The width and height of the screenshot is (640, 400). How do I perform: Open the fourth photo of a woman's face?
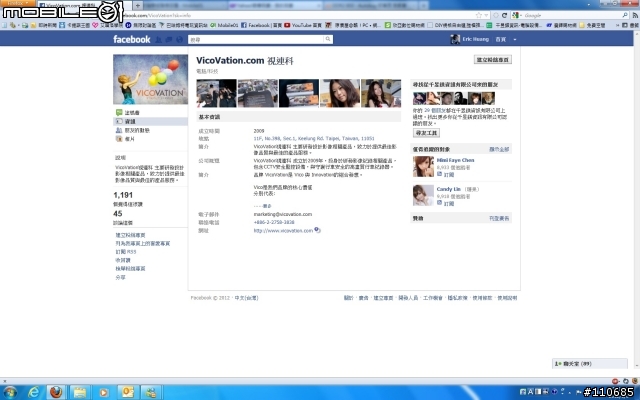click(x=340, y=93)
